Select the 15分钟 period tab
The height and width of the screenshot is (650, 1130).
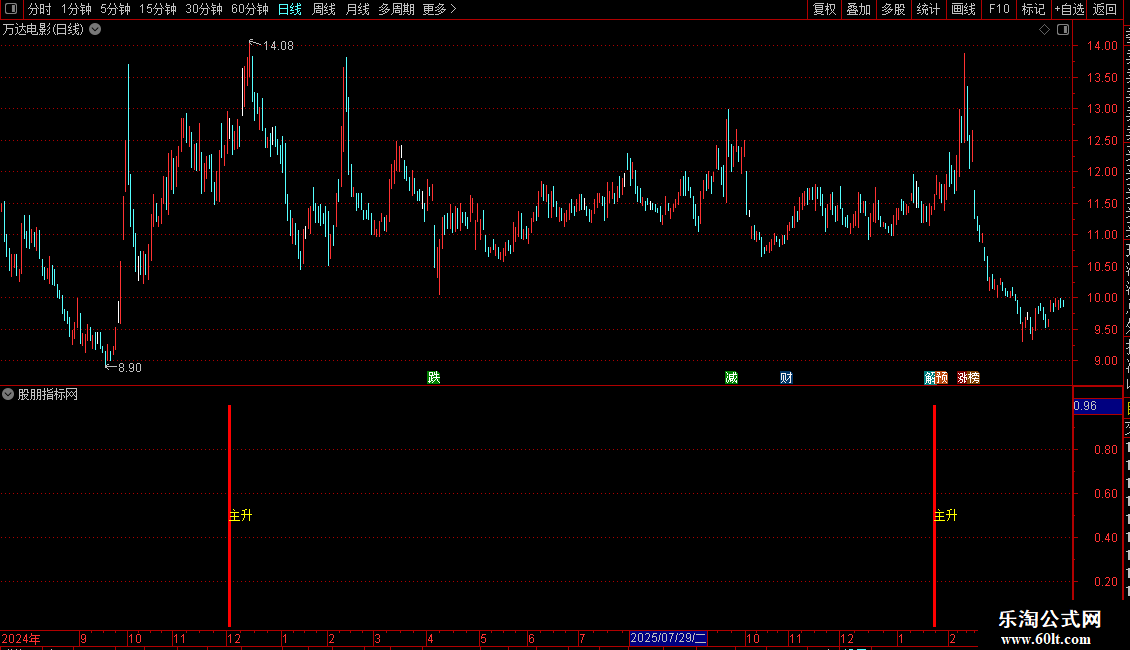(x=158, y=9)
